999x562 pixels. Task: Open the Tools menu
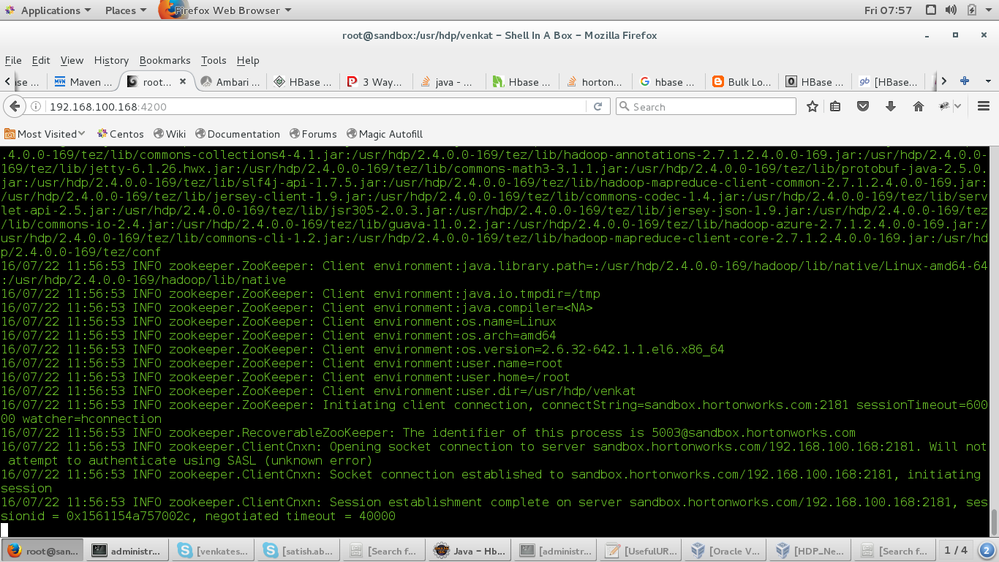tap(213, 60)
